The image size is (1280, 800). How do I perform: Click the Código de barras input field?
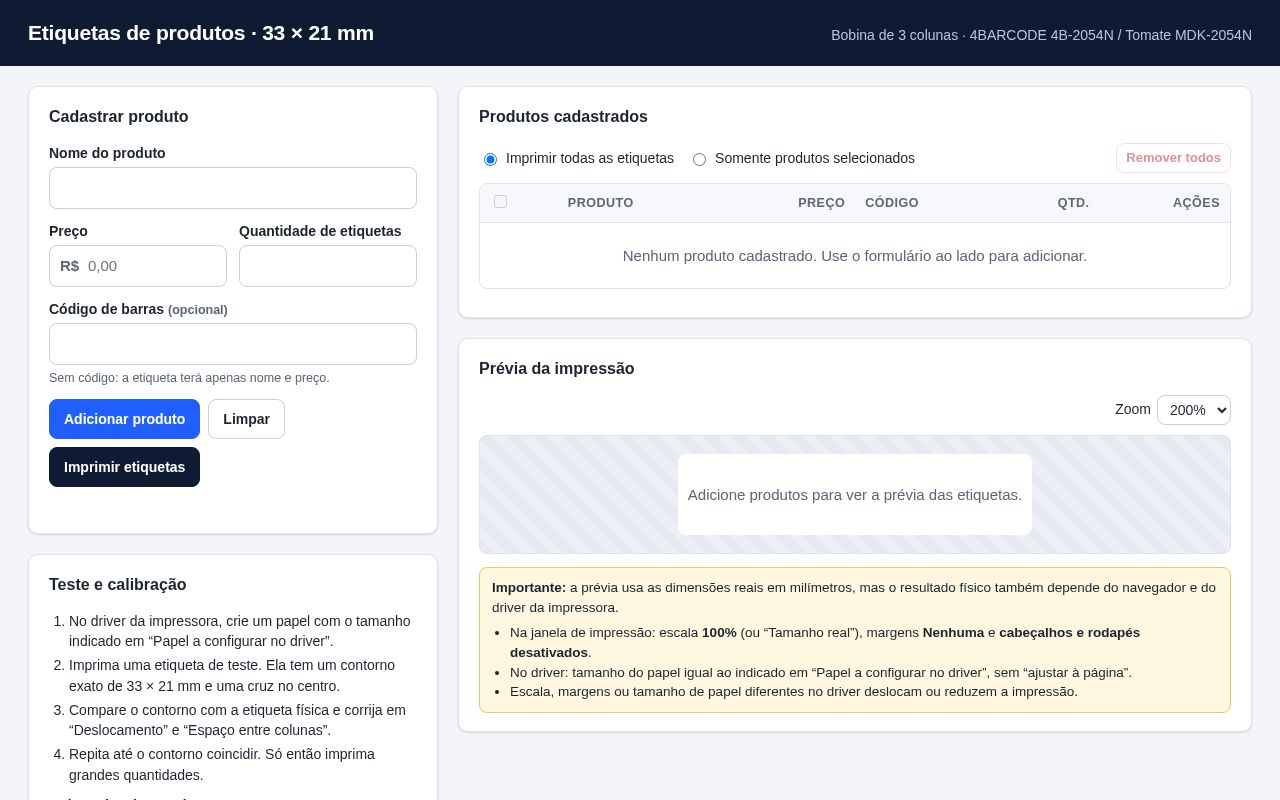click(233, 344)
